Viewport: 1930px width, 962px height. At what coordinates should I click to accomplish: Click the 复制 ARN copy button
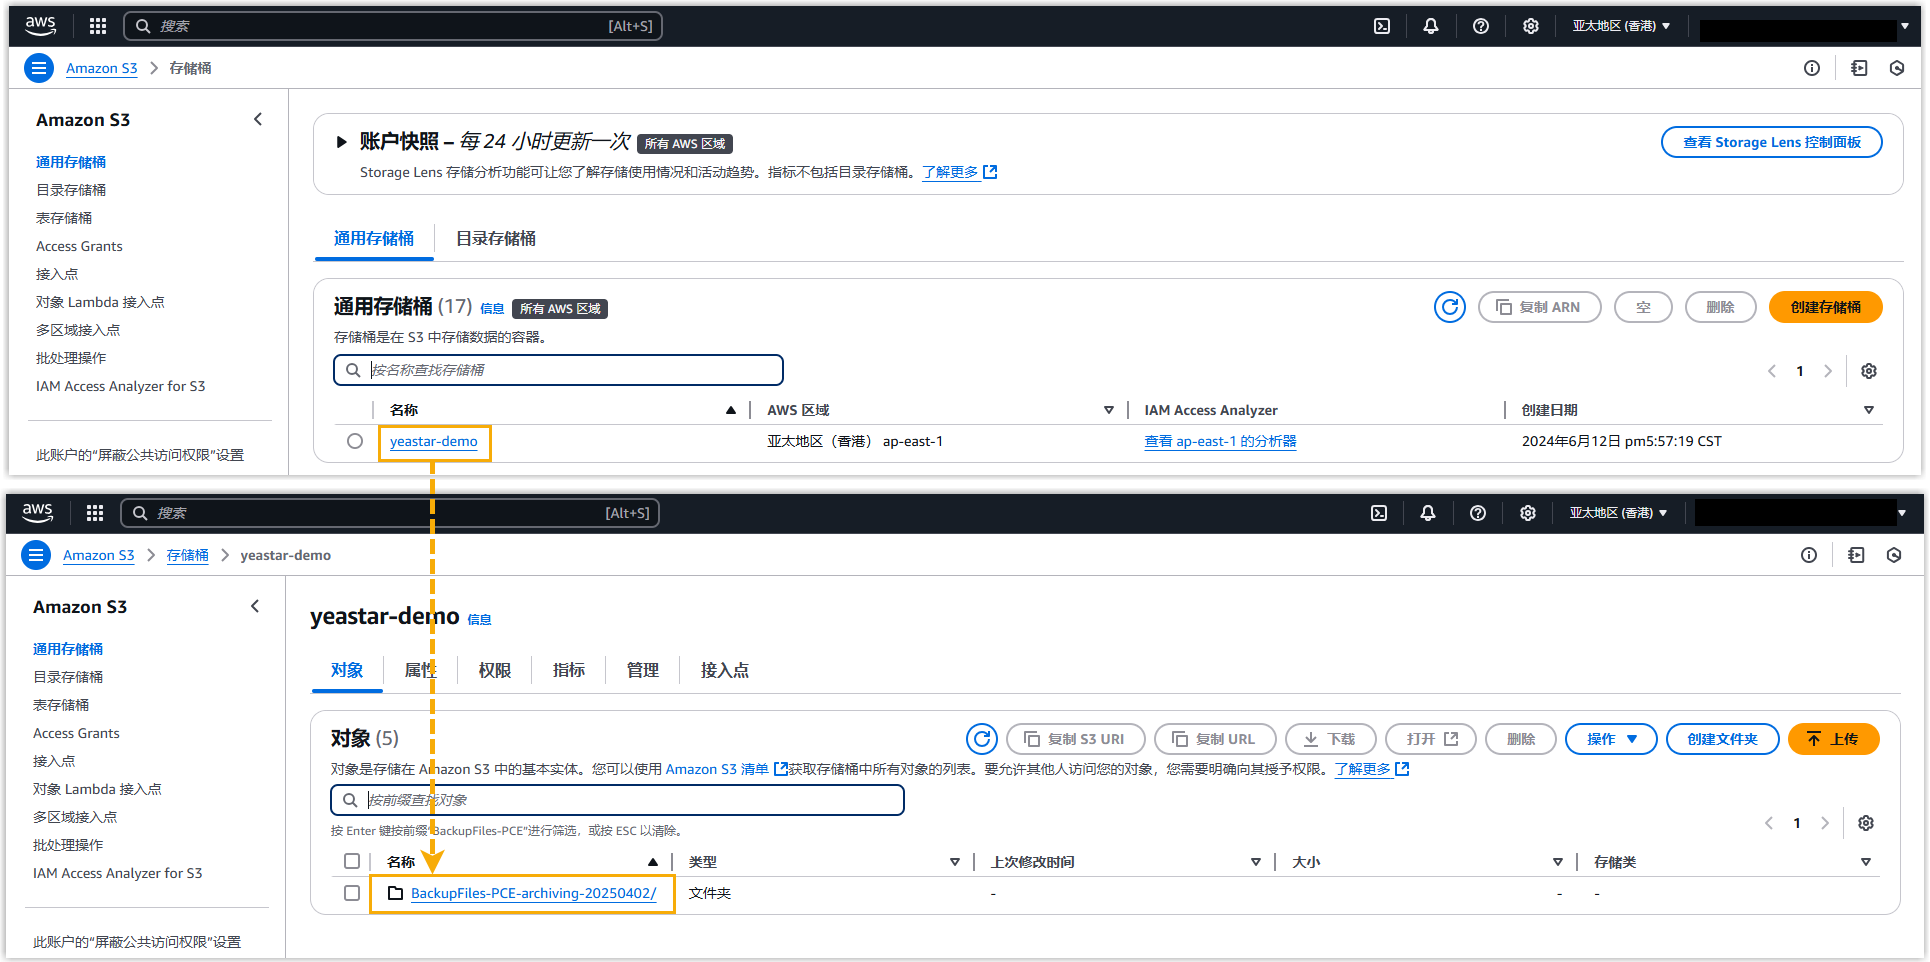1539,307
